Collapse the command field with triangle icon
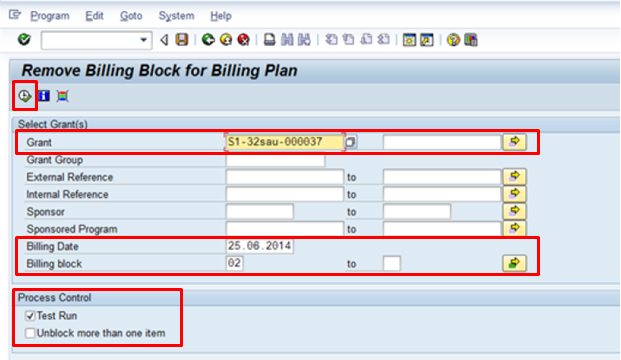Image resolution: width=621 pixels, height=360 pixels. point(164,40)
